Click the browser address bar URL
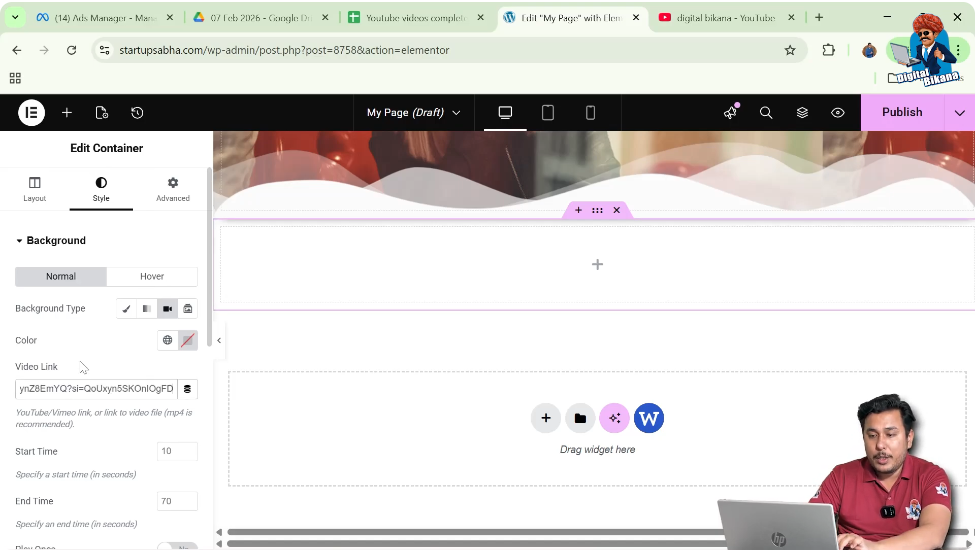This screenshot has width=976, height=552. [284, 50]
